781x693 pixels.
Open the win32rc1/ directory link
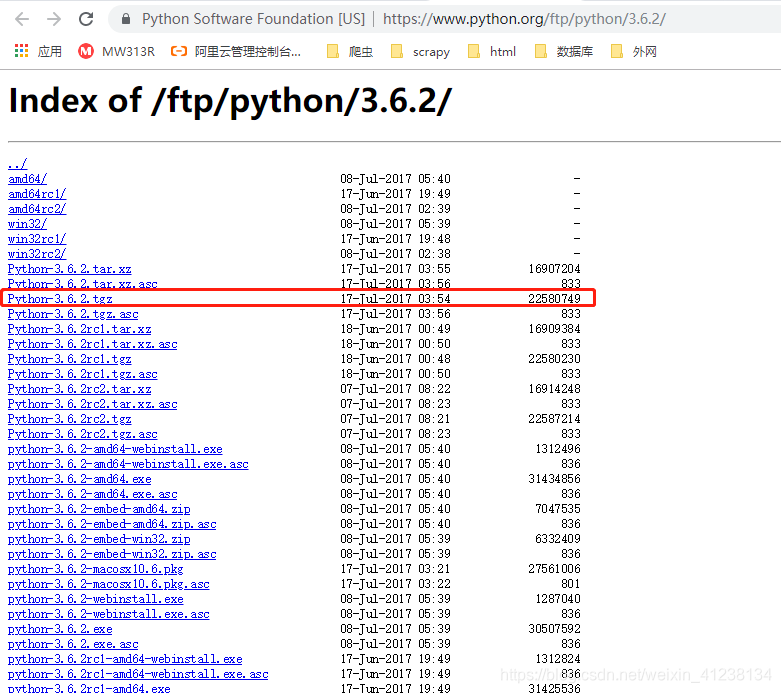(x=37, y=239)
